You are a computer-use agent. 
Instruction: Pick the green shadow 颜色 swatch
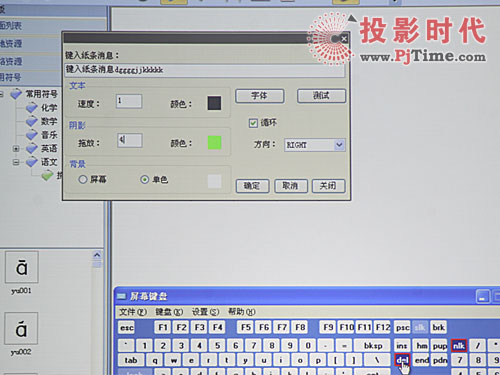[214, 142]
